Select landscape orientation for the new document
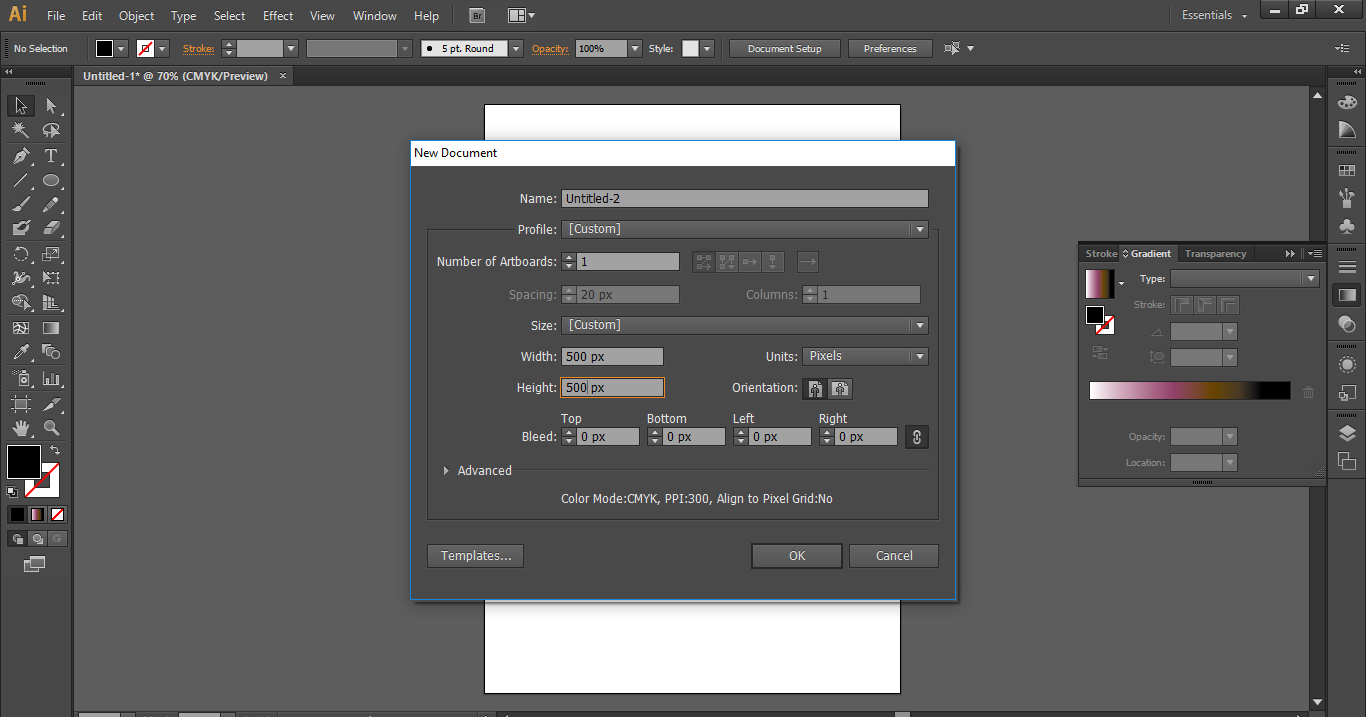This screenshot has width=1366, height=717. [x=840, y=389]
